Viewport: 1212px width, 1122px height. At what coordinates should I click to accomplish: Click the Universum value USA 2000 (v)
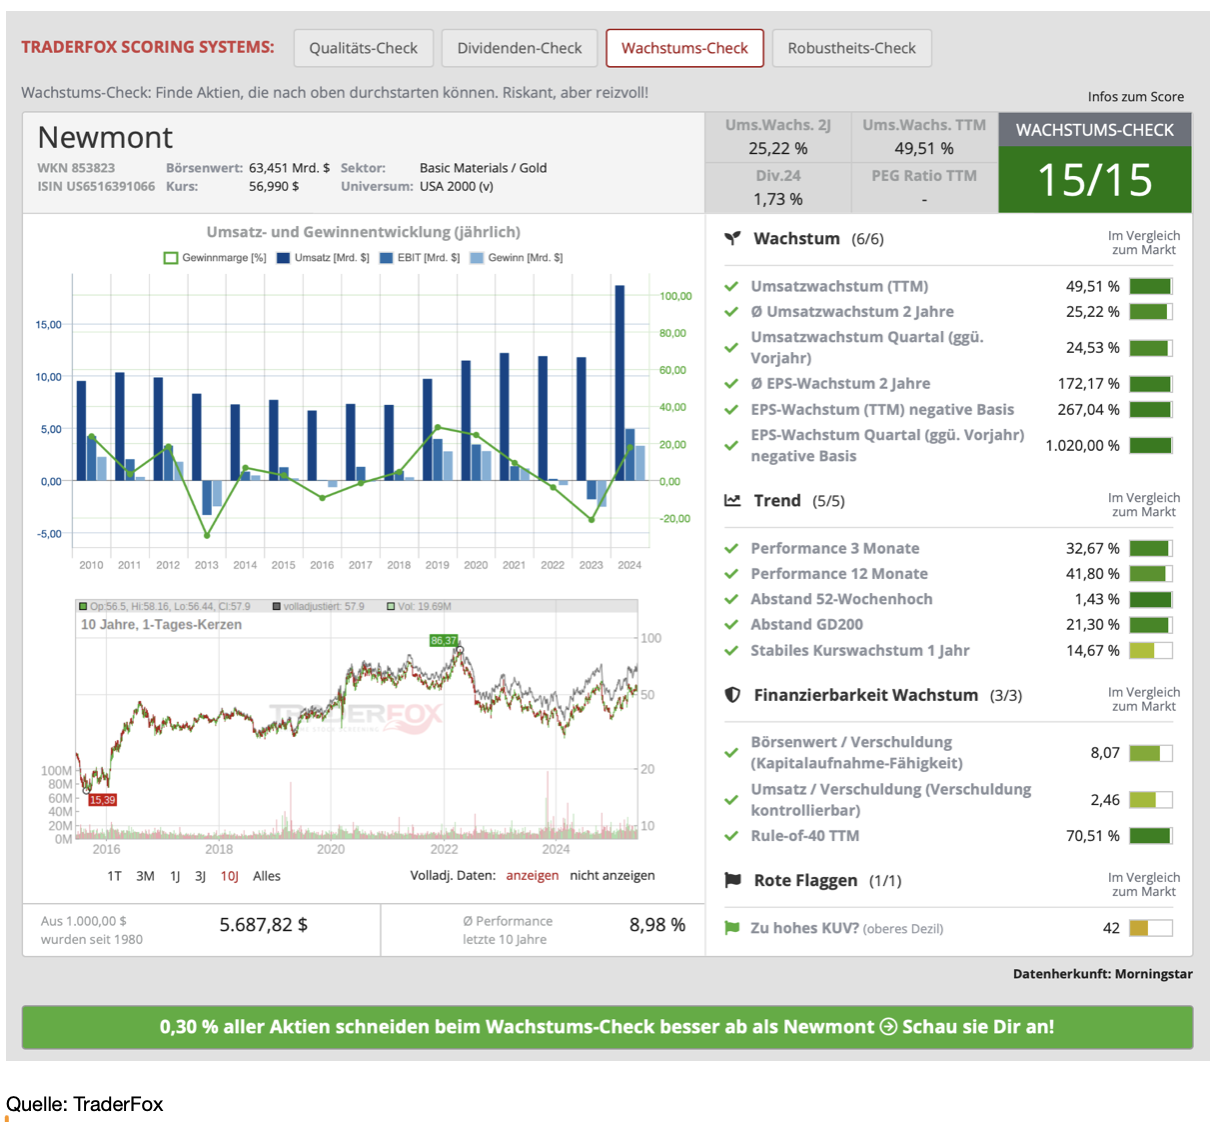click(x=456, y=186)
